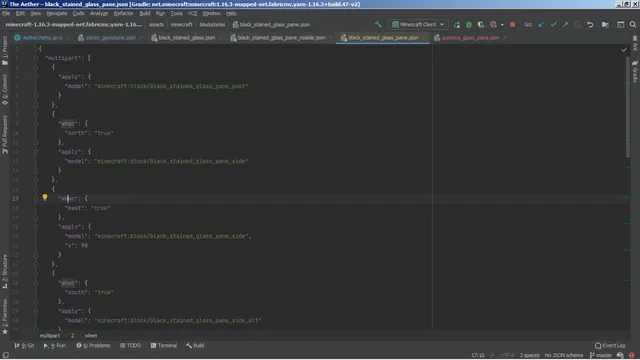Commit changes with the green checkmark icon
The width and height of the screenshot is (640, 360).
click(553, 24)
